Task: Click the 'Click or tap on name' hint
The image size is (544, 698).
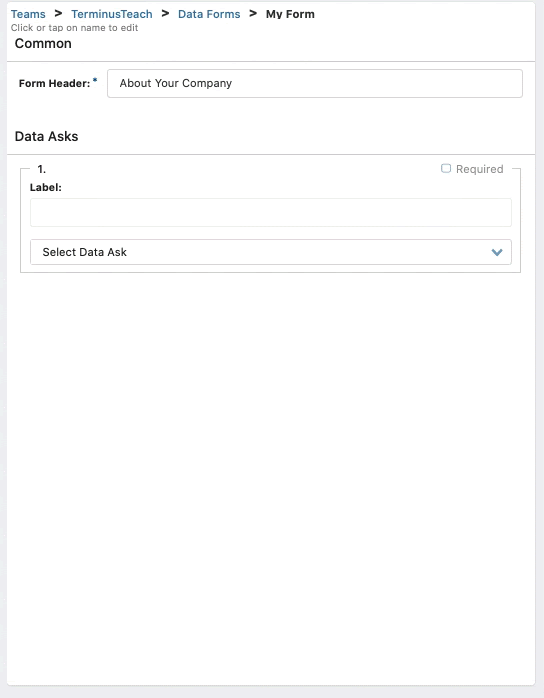Action: click(74, 28)
